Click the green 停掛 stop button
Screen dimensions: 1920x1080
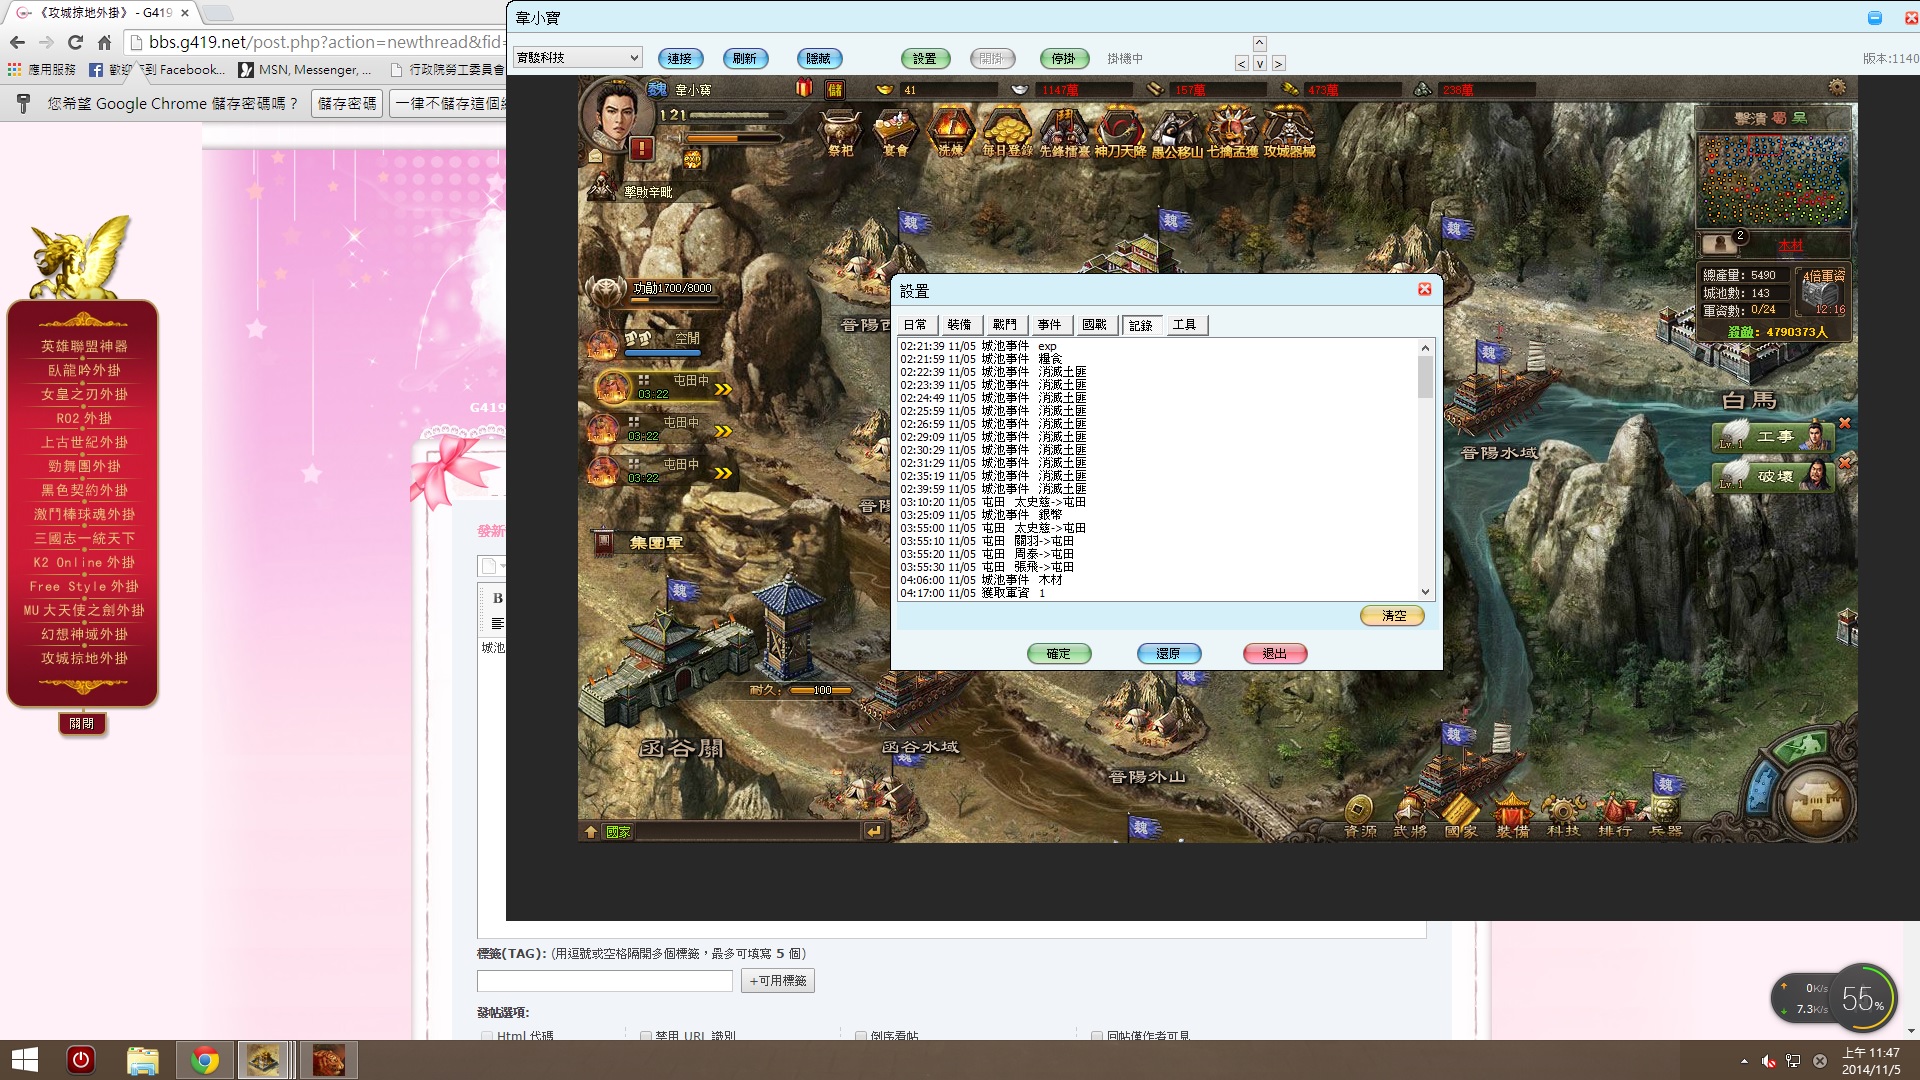click(x=1063, y=59)
